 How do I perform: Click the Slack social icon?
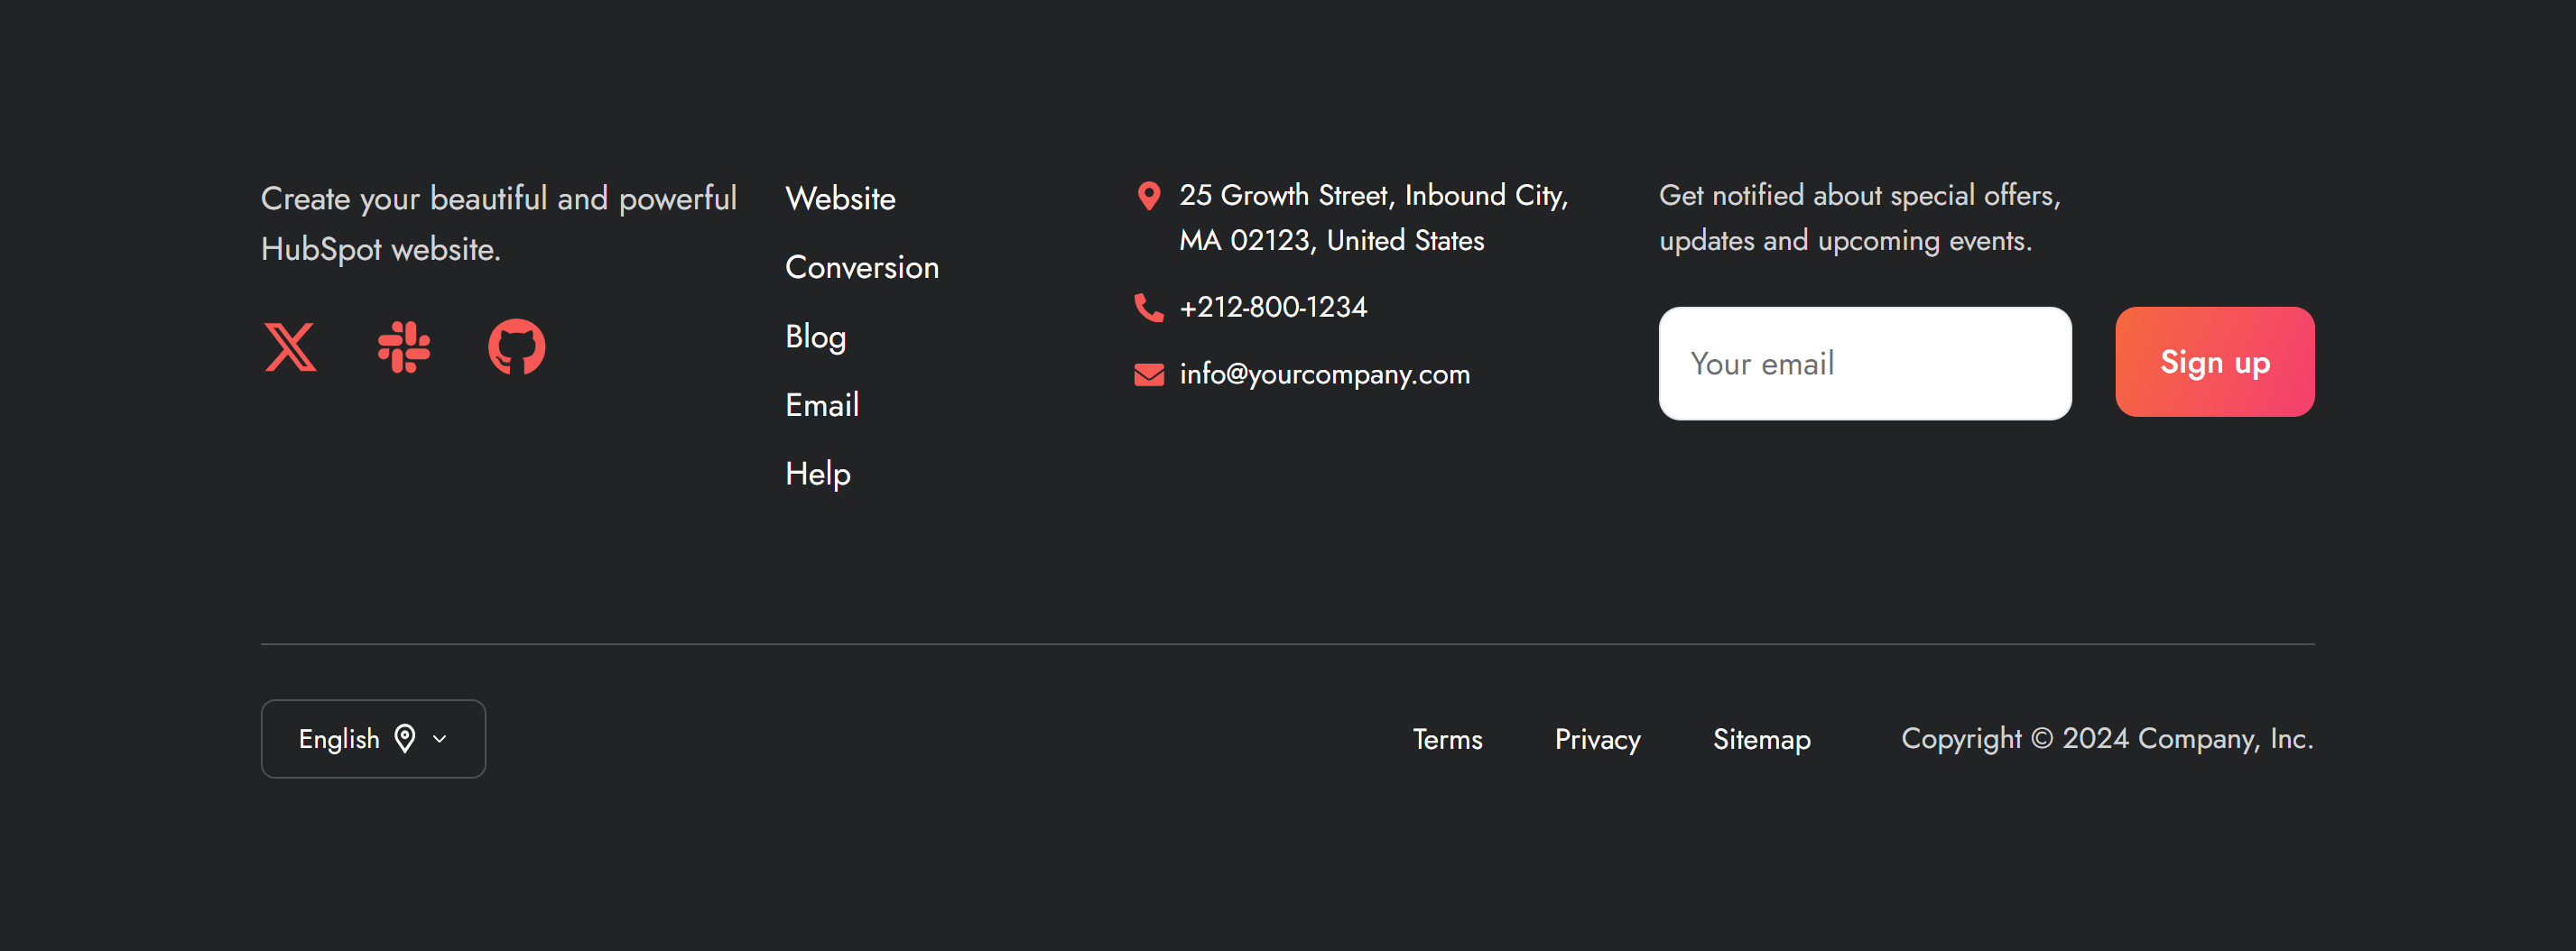click(x=404, y=347)
